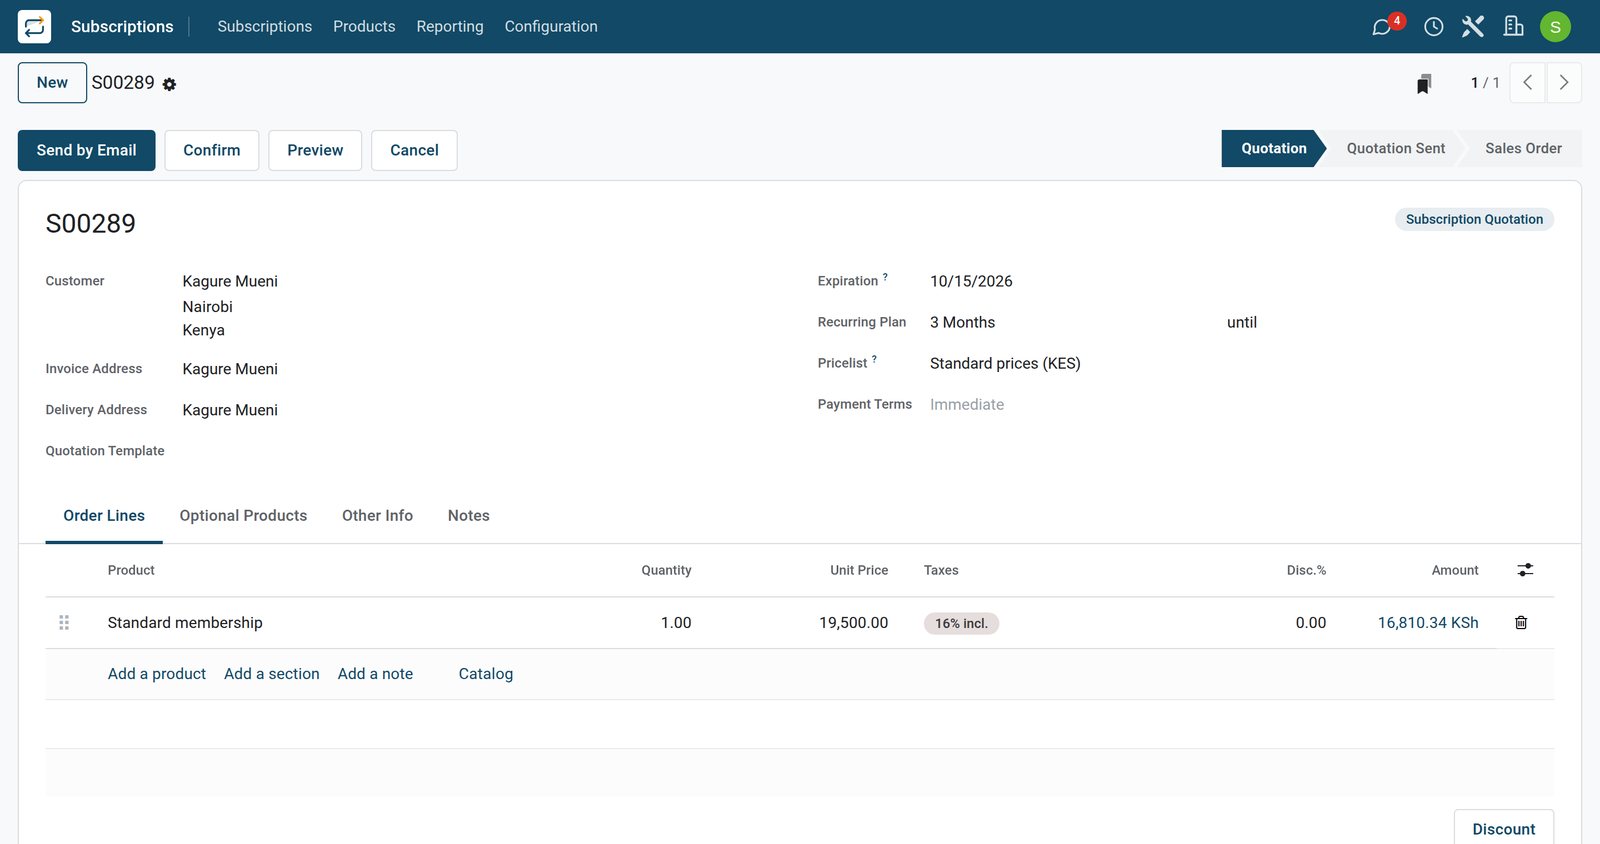This screenshot has width=1600, height=844.
Task: Open the user avatar menu
Action: (1555, 27)
